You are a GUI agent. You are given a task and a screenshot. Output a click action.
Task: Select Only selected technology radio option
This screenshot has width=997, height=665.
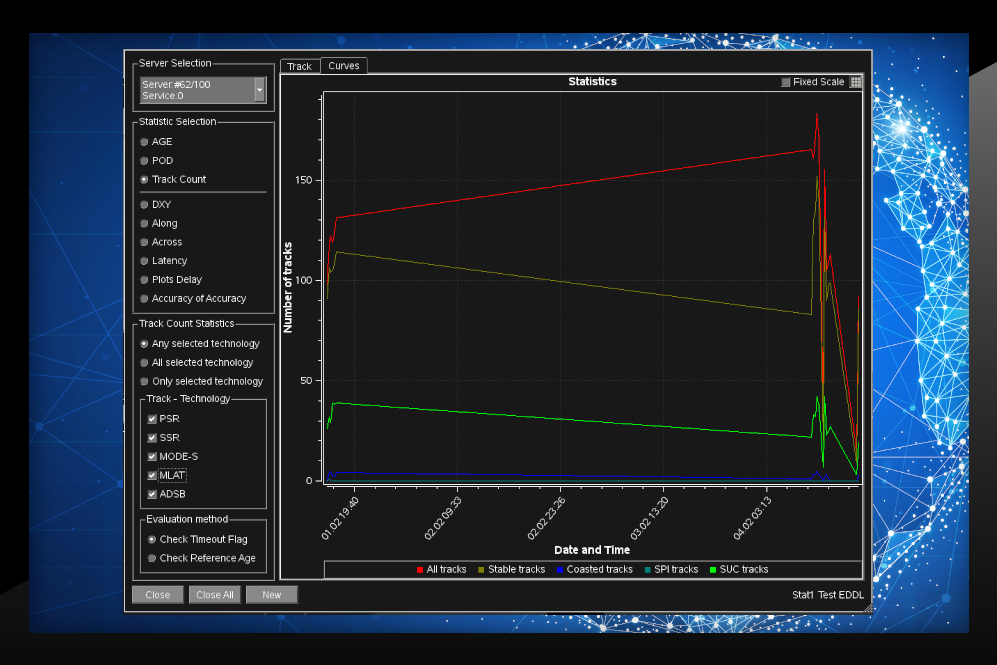point(144,381)
